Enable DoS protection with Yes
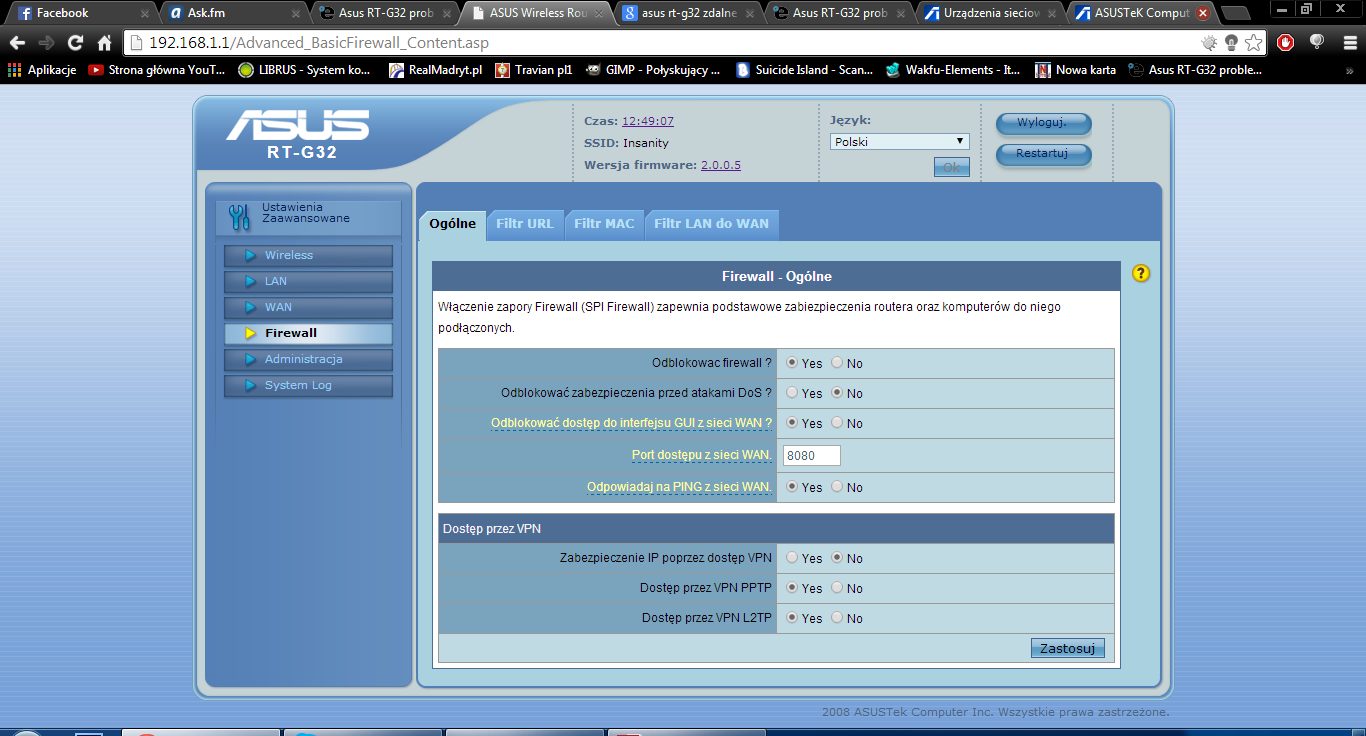Screen dimensions: 1366x736 coord(792,393)
